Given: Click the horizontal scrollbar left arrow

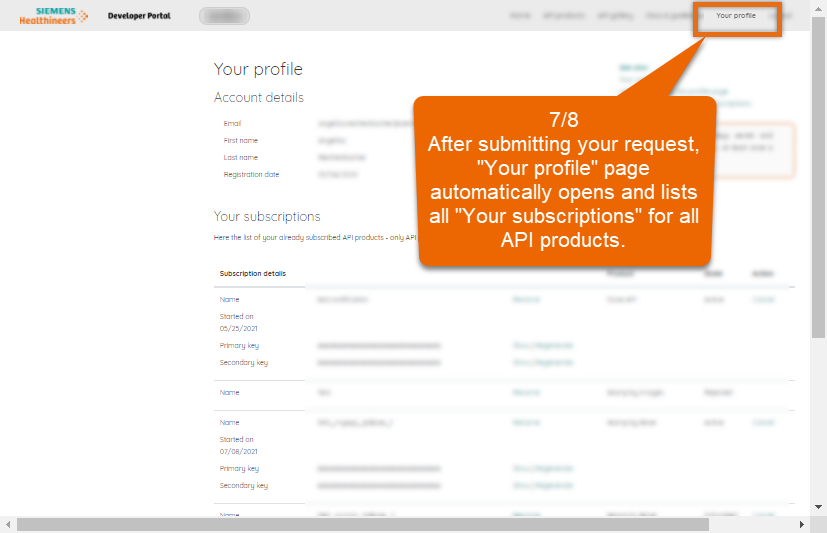Looking at the screenshot, I should point(8,525).
